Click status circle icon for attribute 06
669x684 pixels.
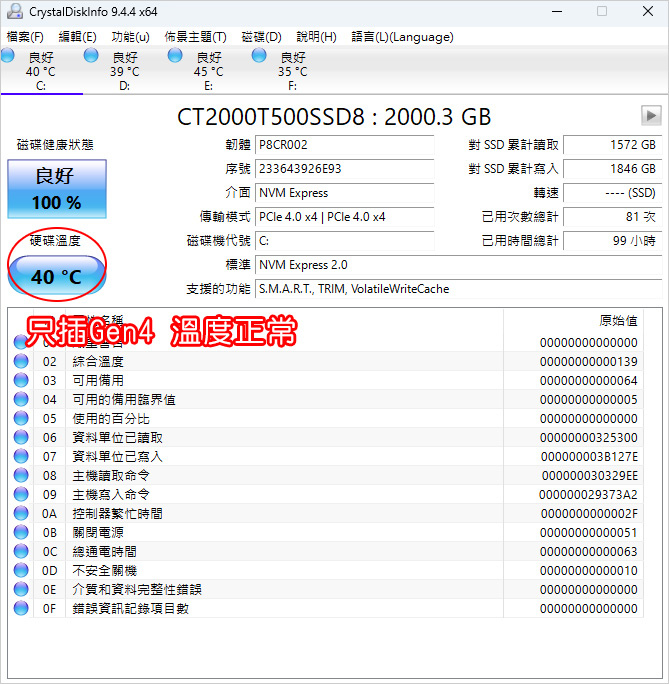point(21,437)
